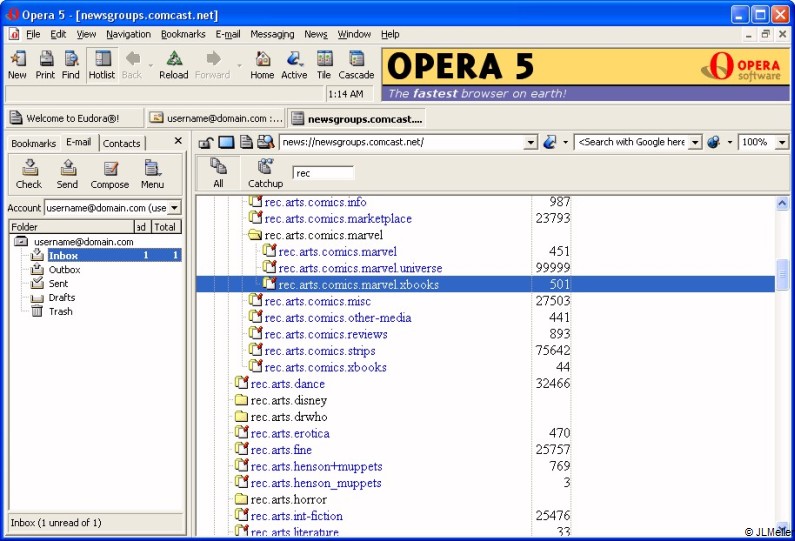
Task: Open the address field dropdown arrow
Action: pyautogui.click(x=530, y=142)
